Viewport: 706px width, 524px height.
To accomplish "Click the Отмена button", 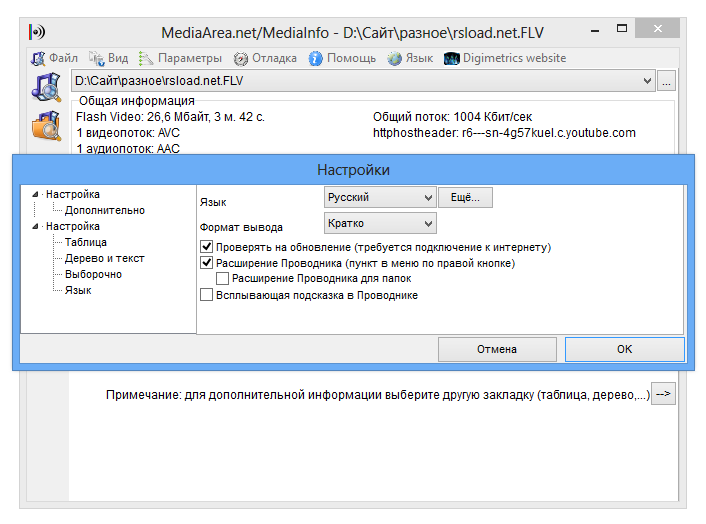I will (x=497, y=349).
